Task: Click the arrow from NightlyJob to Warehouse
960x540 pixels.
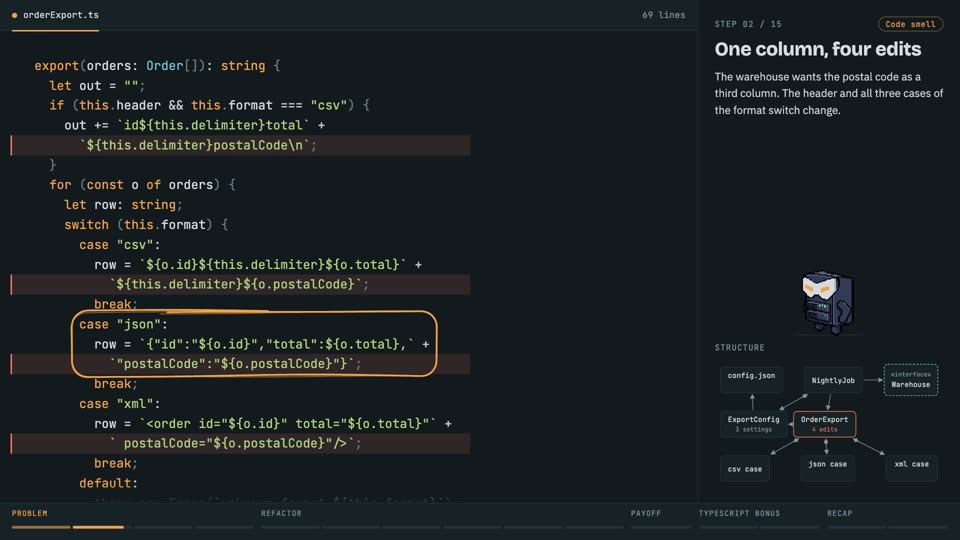Action: (873, 380)
